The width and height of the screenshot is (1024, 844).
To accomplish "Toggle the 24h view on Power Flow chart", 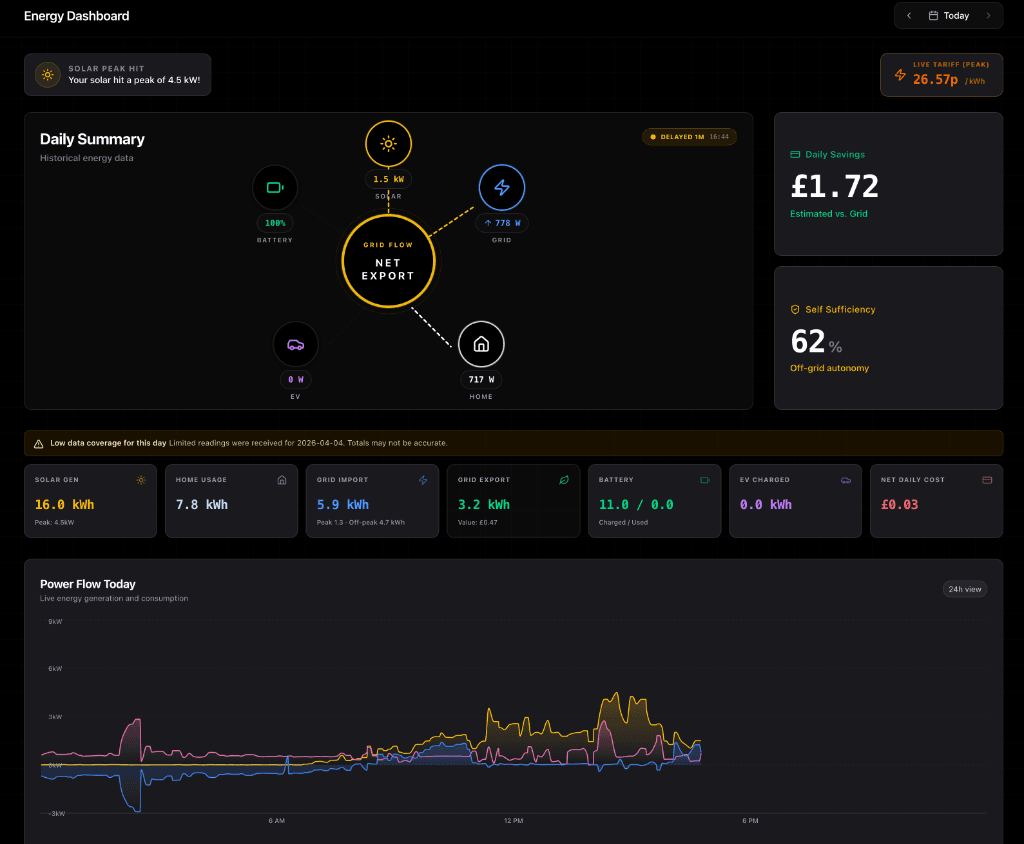I will pyautogui.click(x=964, y=589).
